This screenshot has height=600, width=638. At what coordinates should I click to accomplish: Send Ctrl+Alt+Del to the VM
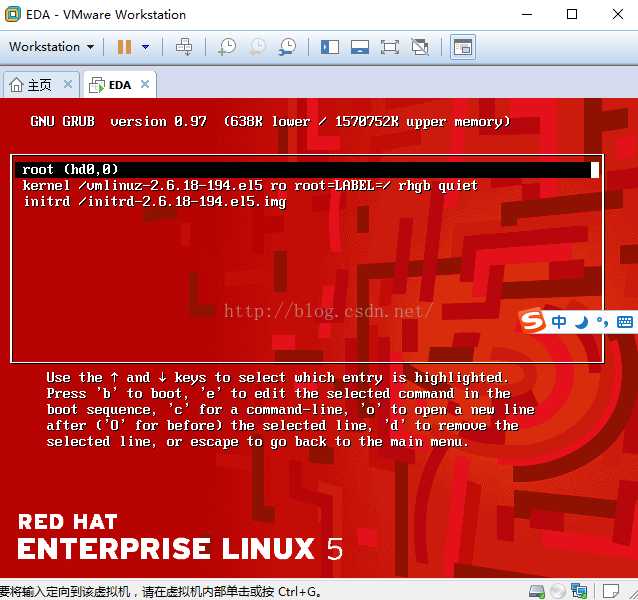pyautogui.click(x=184, y=47)
